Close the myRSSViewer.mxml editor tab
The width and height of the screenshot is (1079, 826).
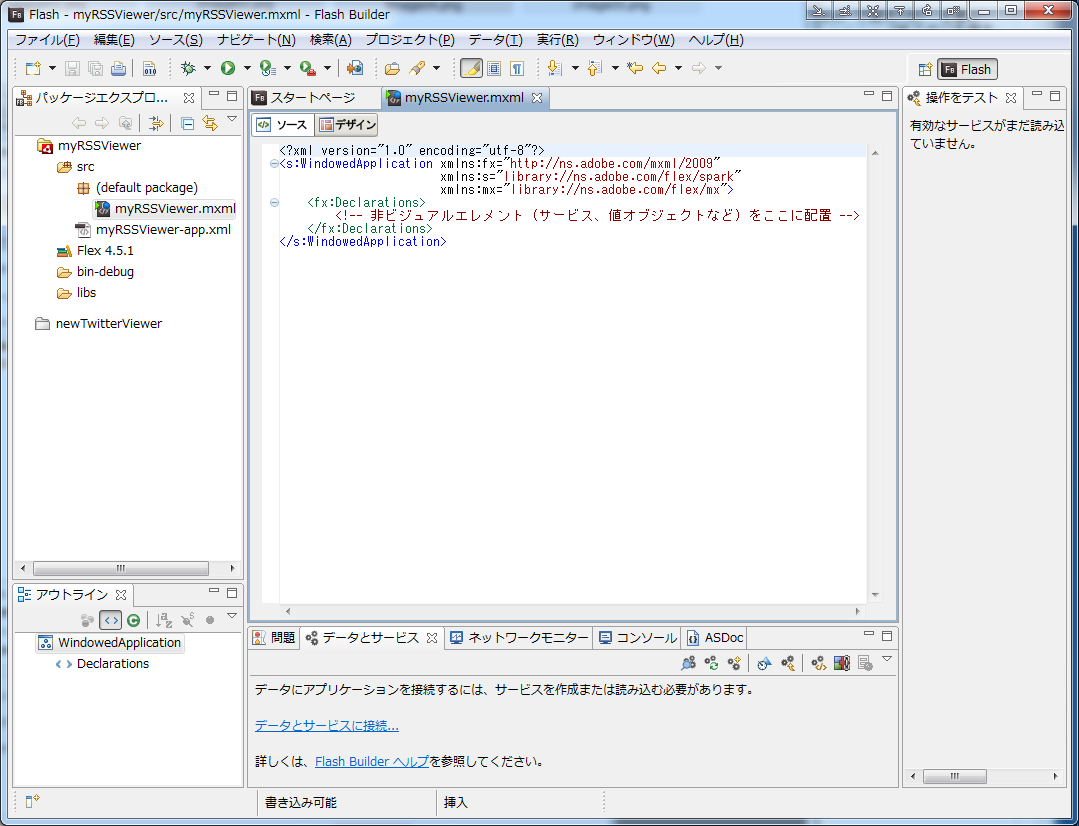click(537, 98)
